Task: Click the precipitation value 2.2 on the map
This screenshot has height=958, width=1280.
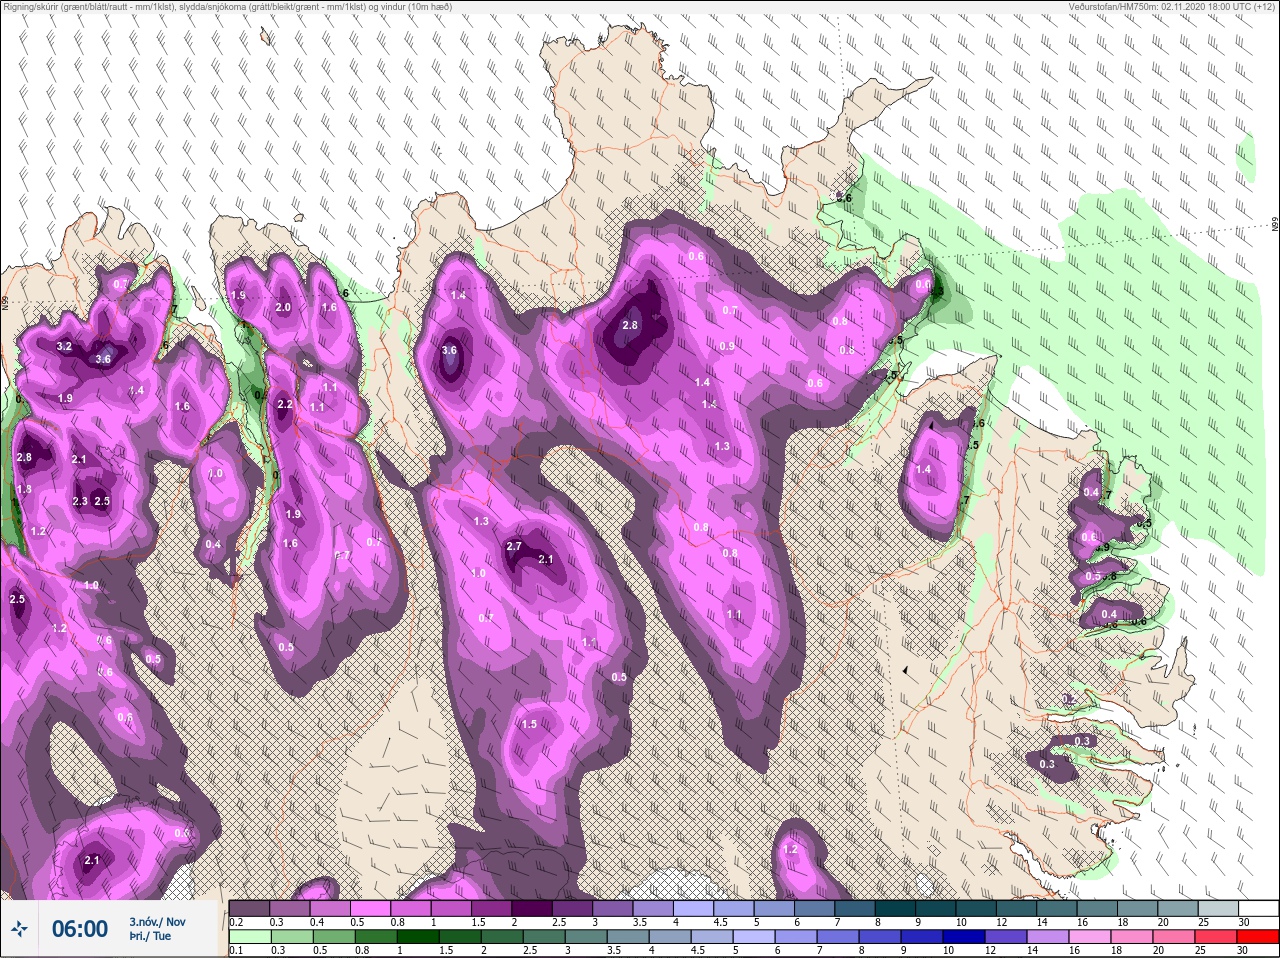Action: click(284, 404)
